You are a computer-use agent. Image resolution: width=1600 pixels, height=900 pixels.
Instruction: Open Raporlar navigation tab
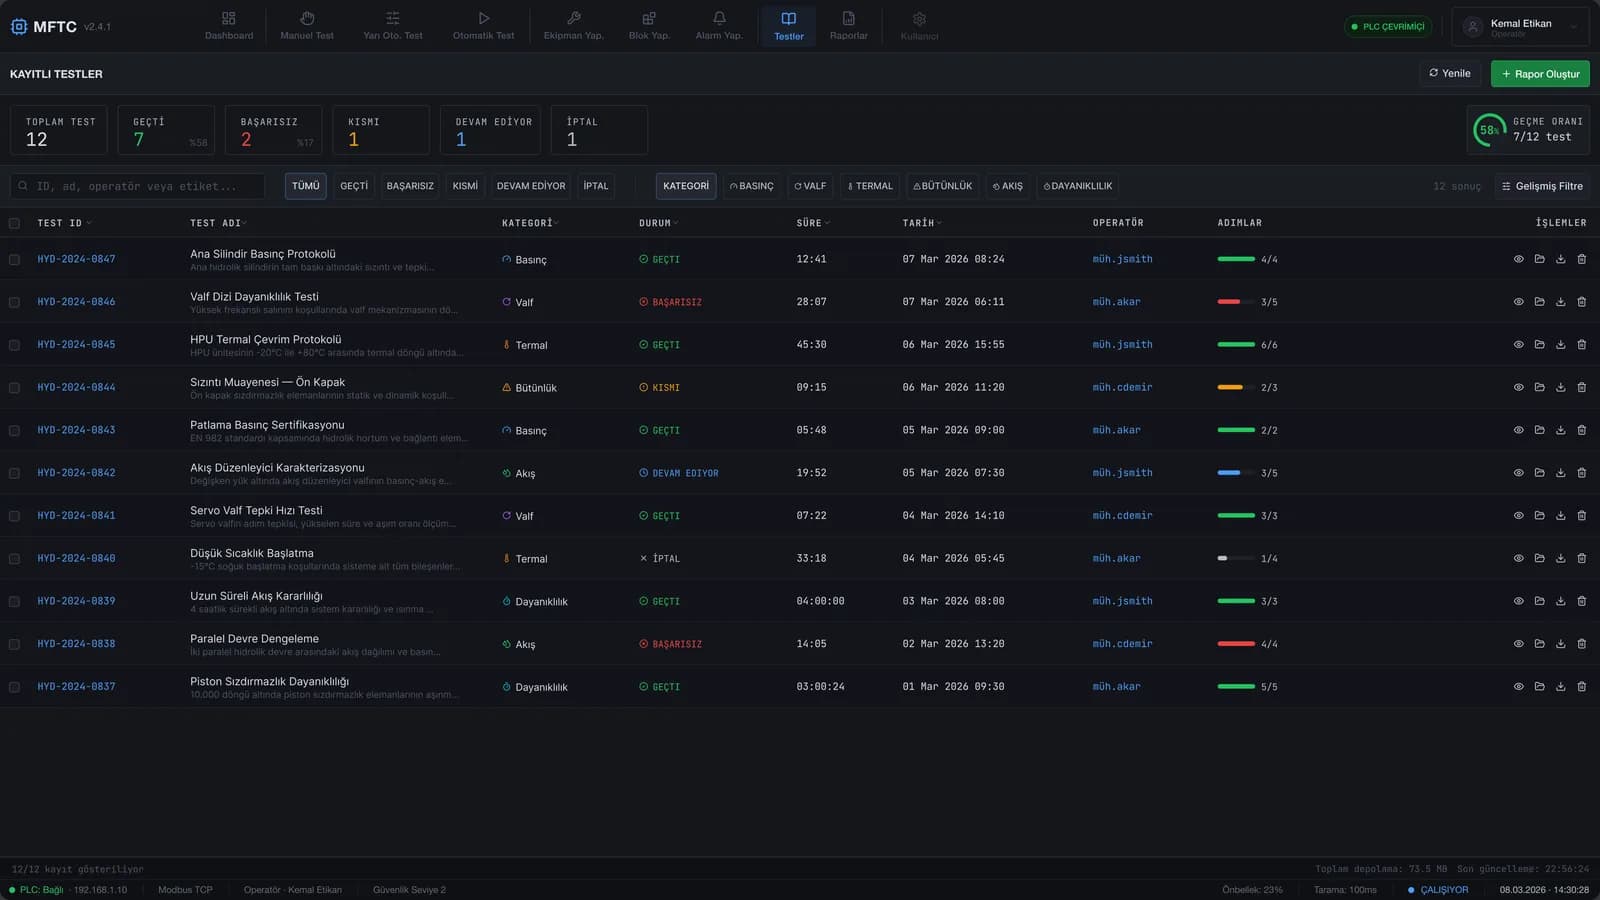click(849, 26)
